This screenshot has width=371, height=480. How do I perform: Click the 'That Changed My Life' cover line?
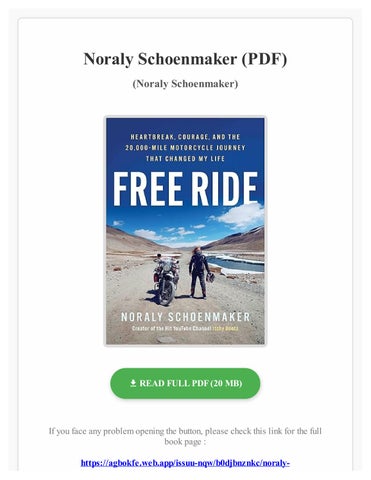click(185, 159)
